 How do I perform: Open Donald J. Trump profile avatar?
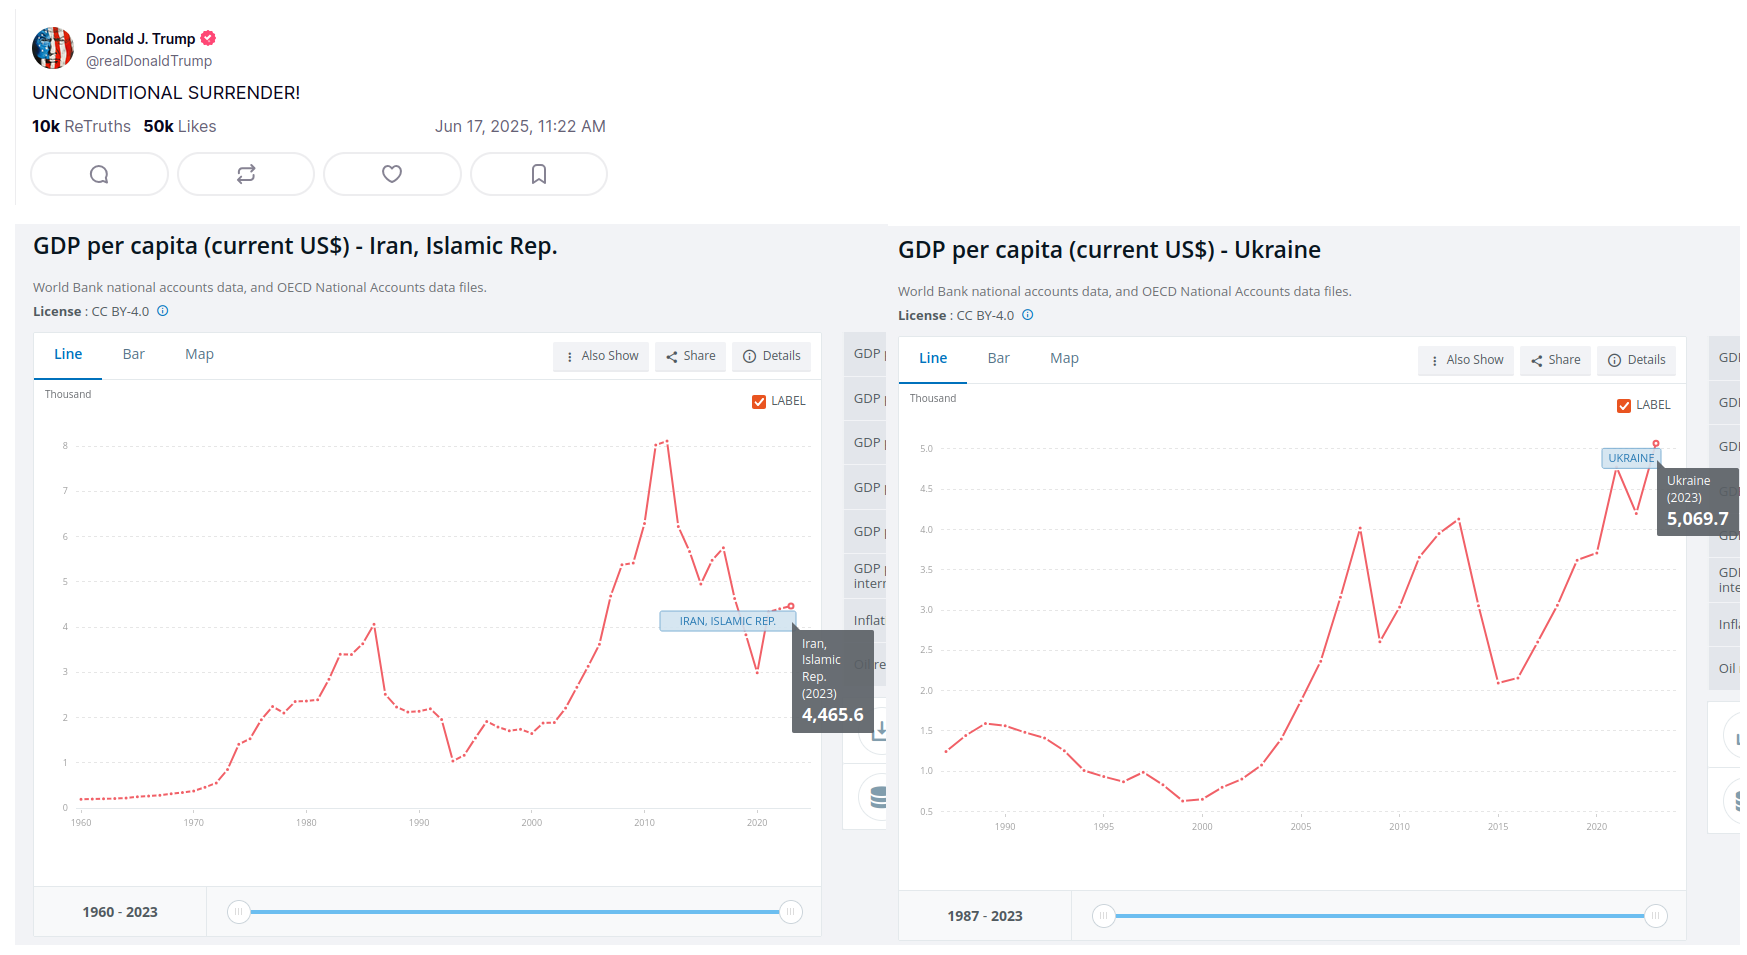(53, 48)
